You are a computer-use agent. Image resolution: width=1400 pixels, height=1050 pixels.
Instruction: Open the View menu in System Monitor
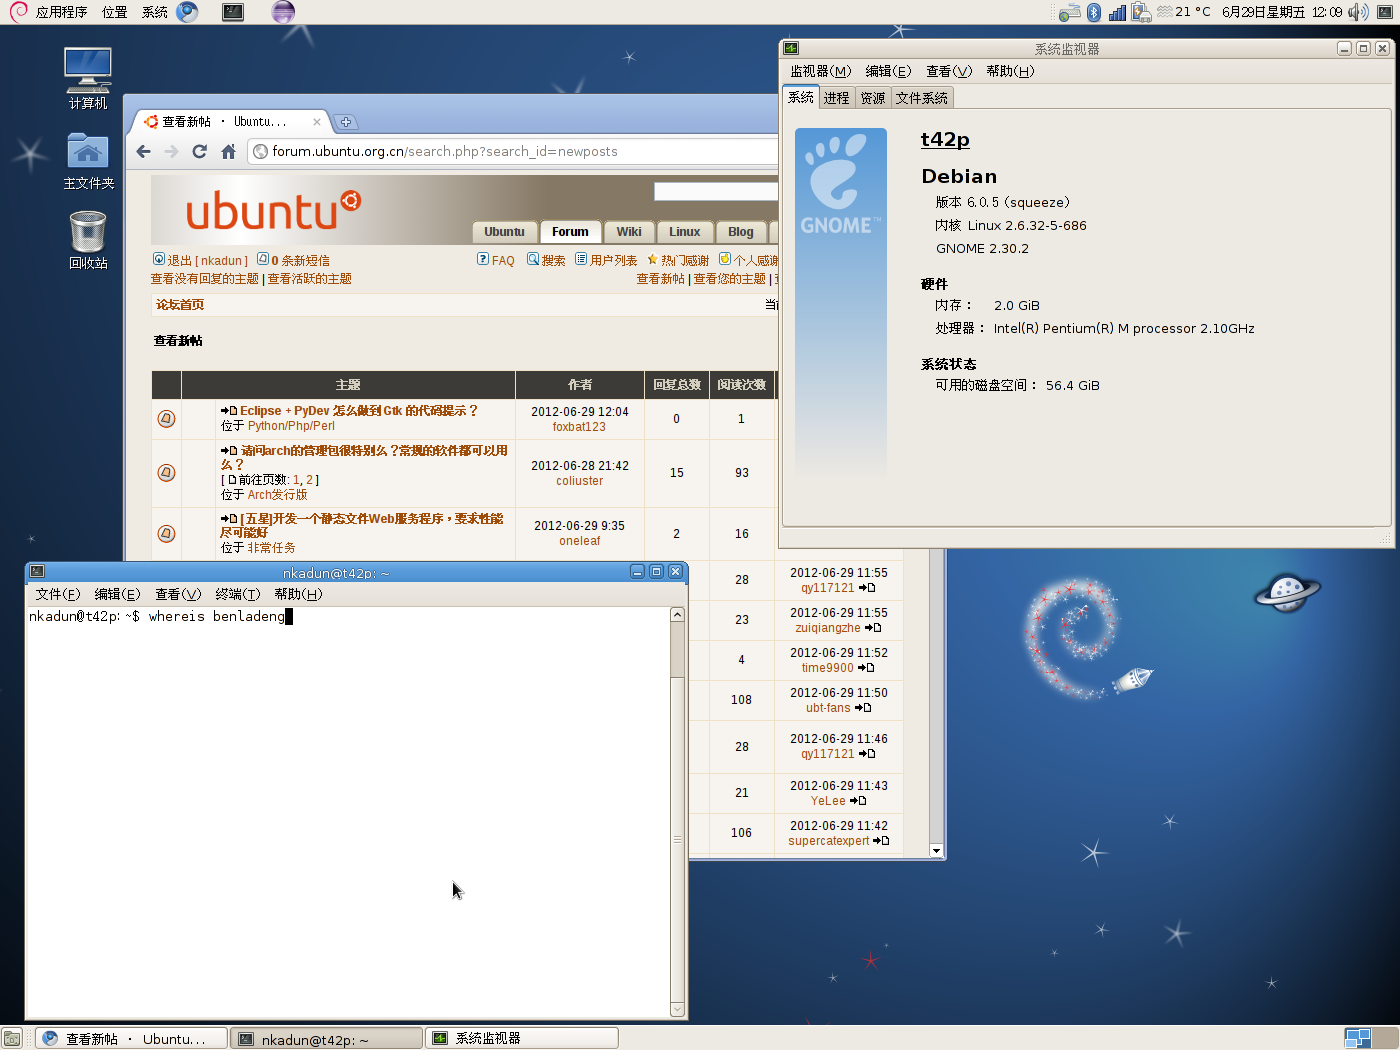[x=948, y=71]
